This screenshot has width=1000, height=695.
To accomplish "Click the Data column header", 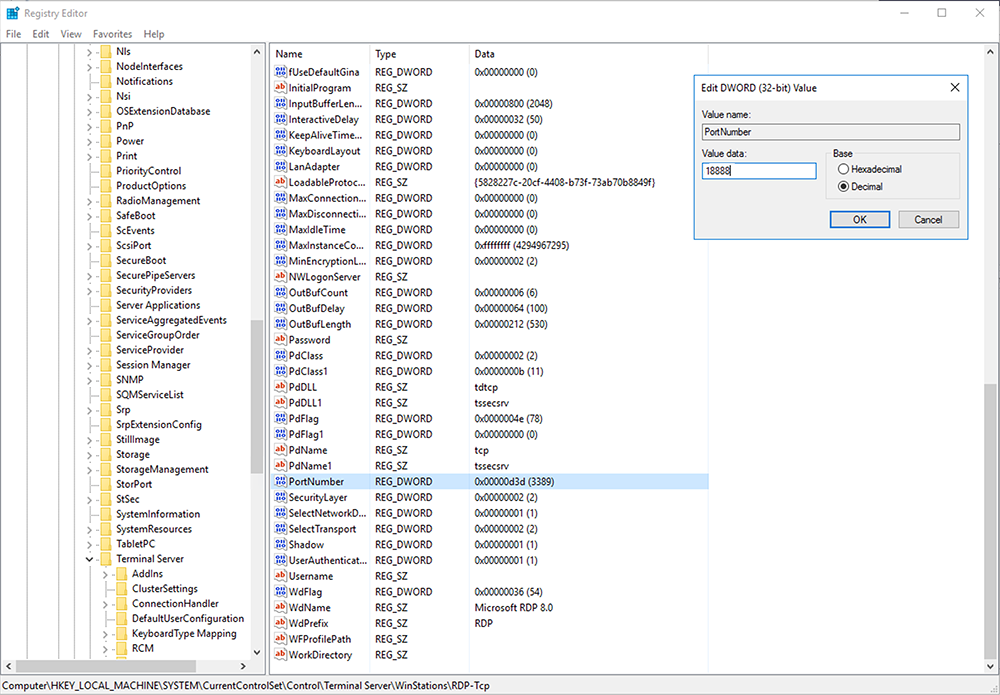I will pos(484,54).
